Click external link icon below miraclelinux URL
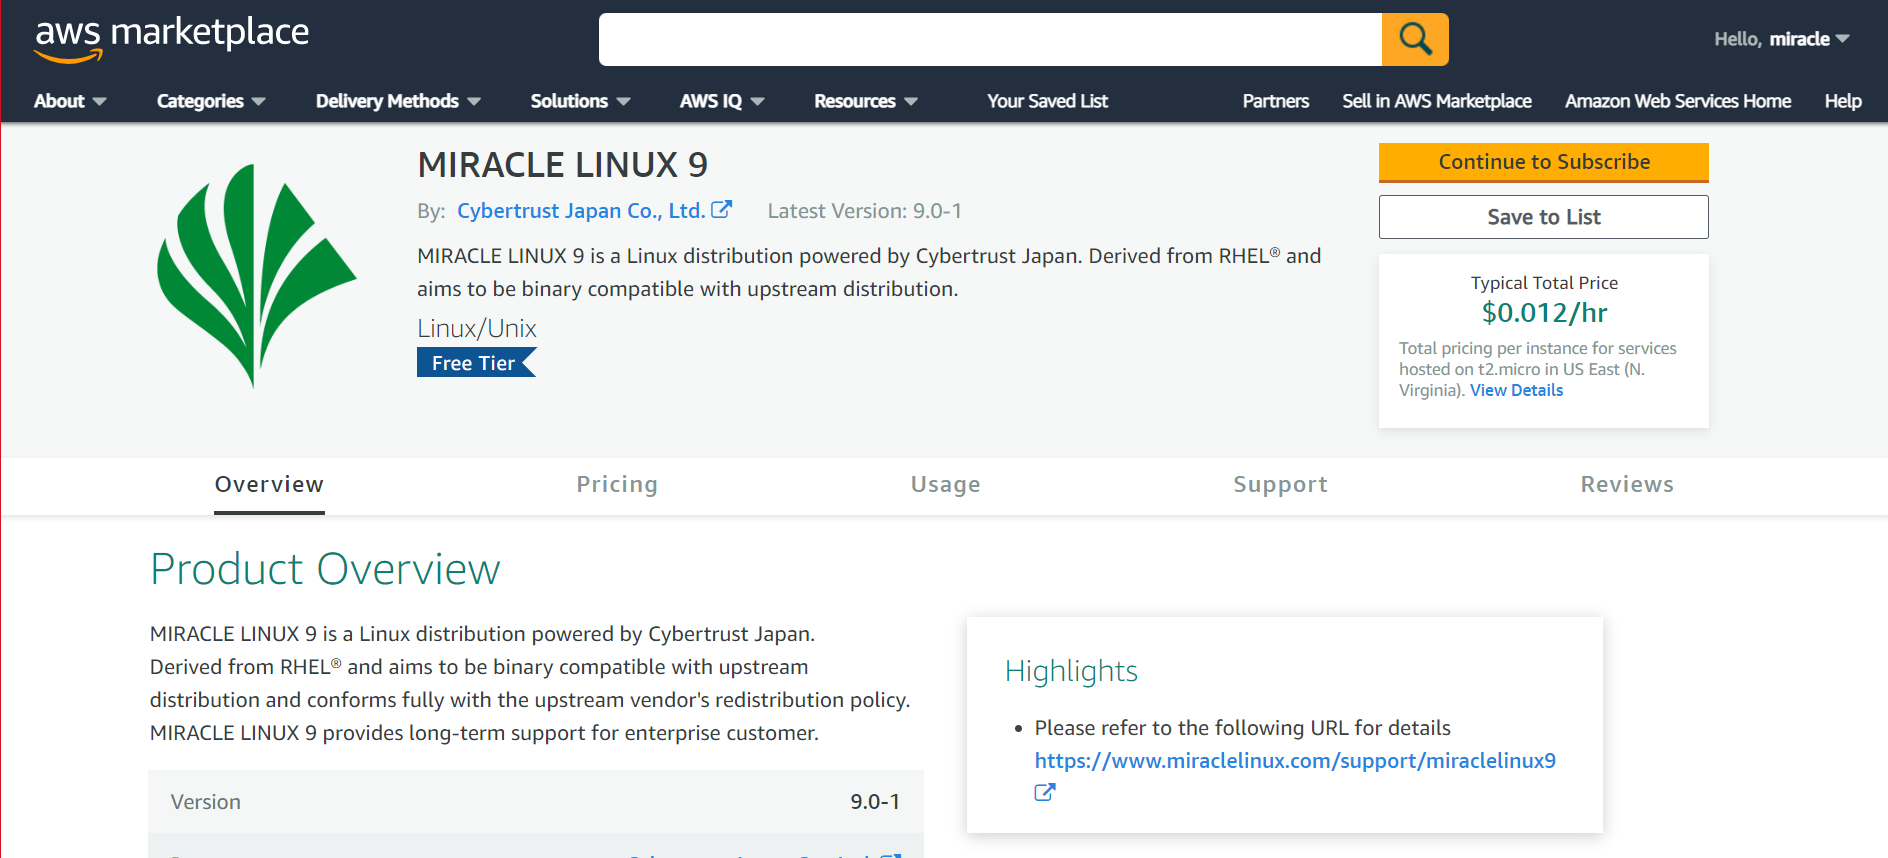Image resolution: width=1888 pixels, height=858 pixels. pos(1044,793)
